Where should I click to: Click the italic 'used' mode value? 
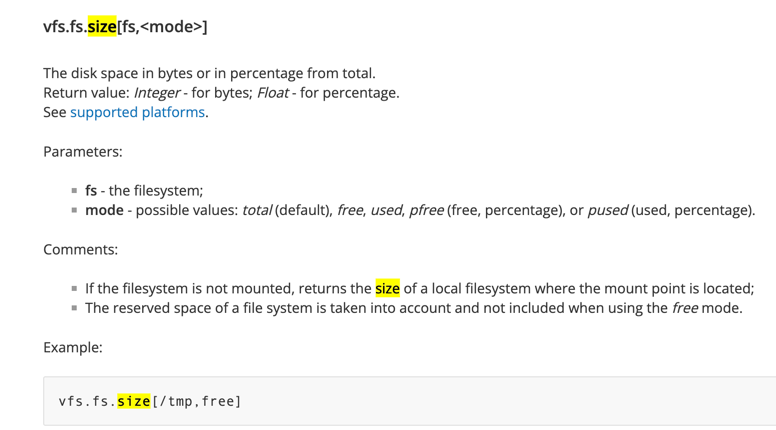tap(387, 210)
